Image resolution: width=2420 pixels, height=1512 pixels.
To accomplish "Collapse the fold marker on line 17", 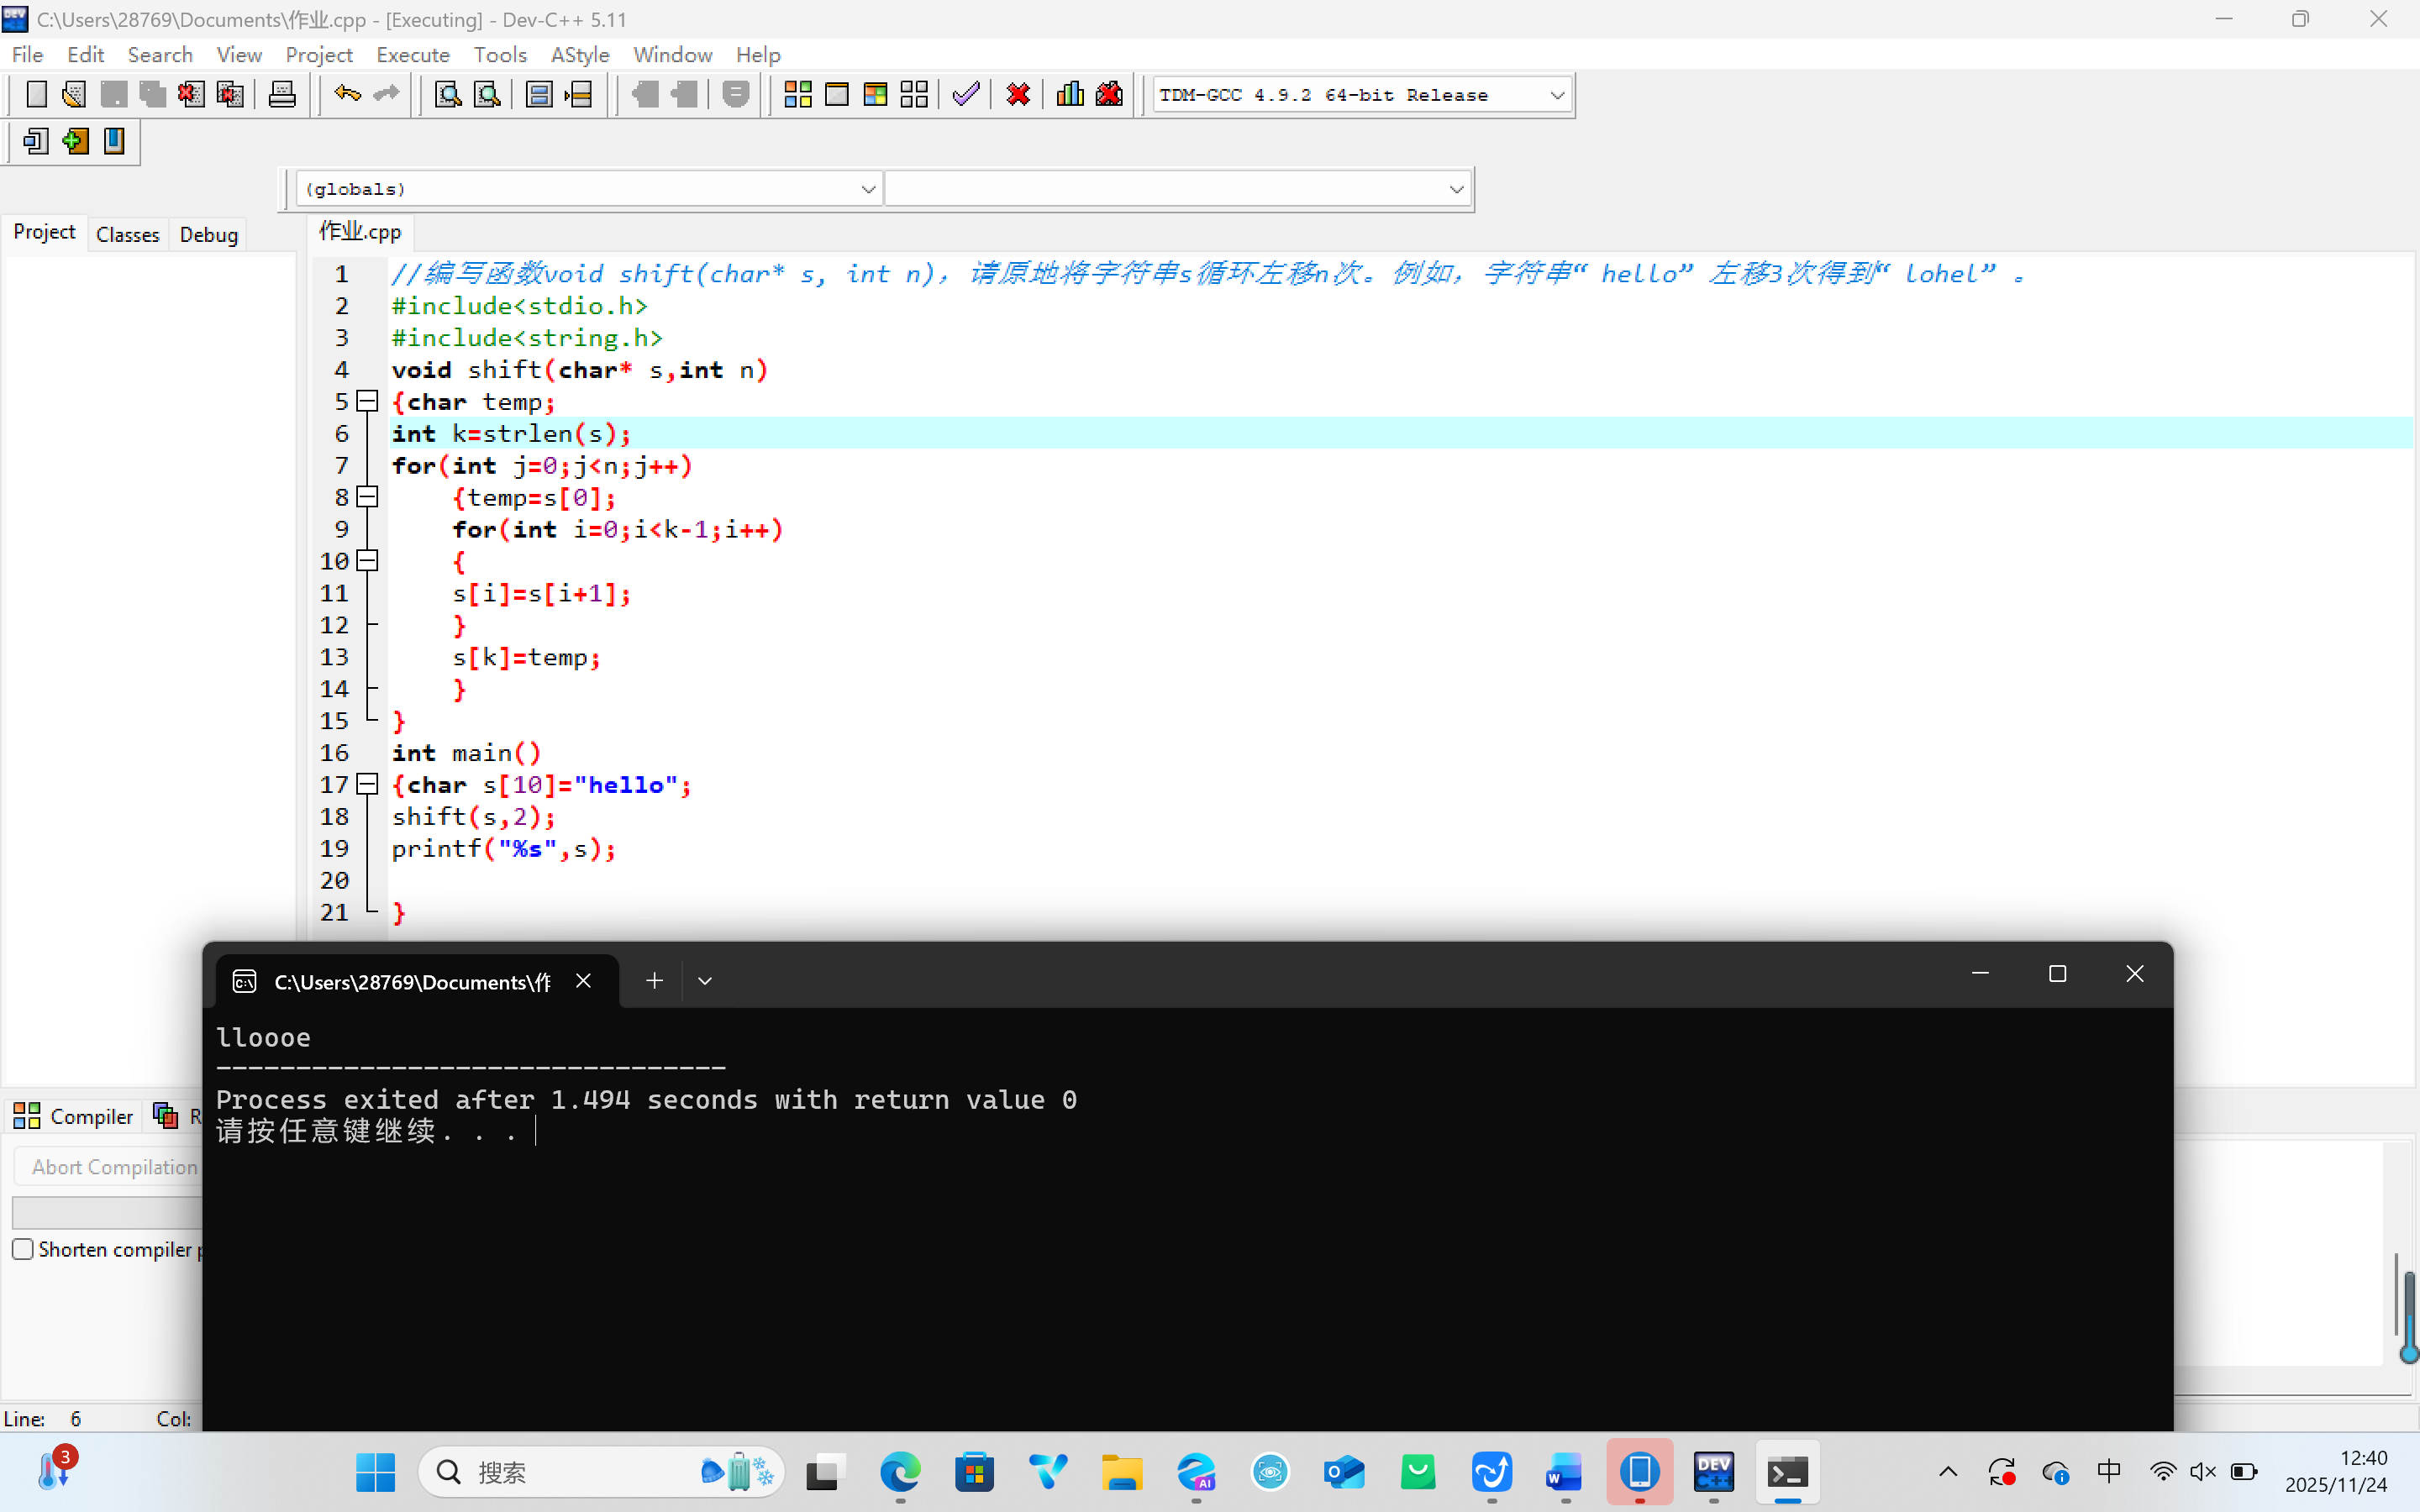I will coord(367,785).
